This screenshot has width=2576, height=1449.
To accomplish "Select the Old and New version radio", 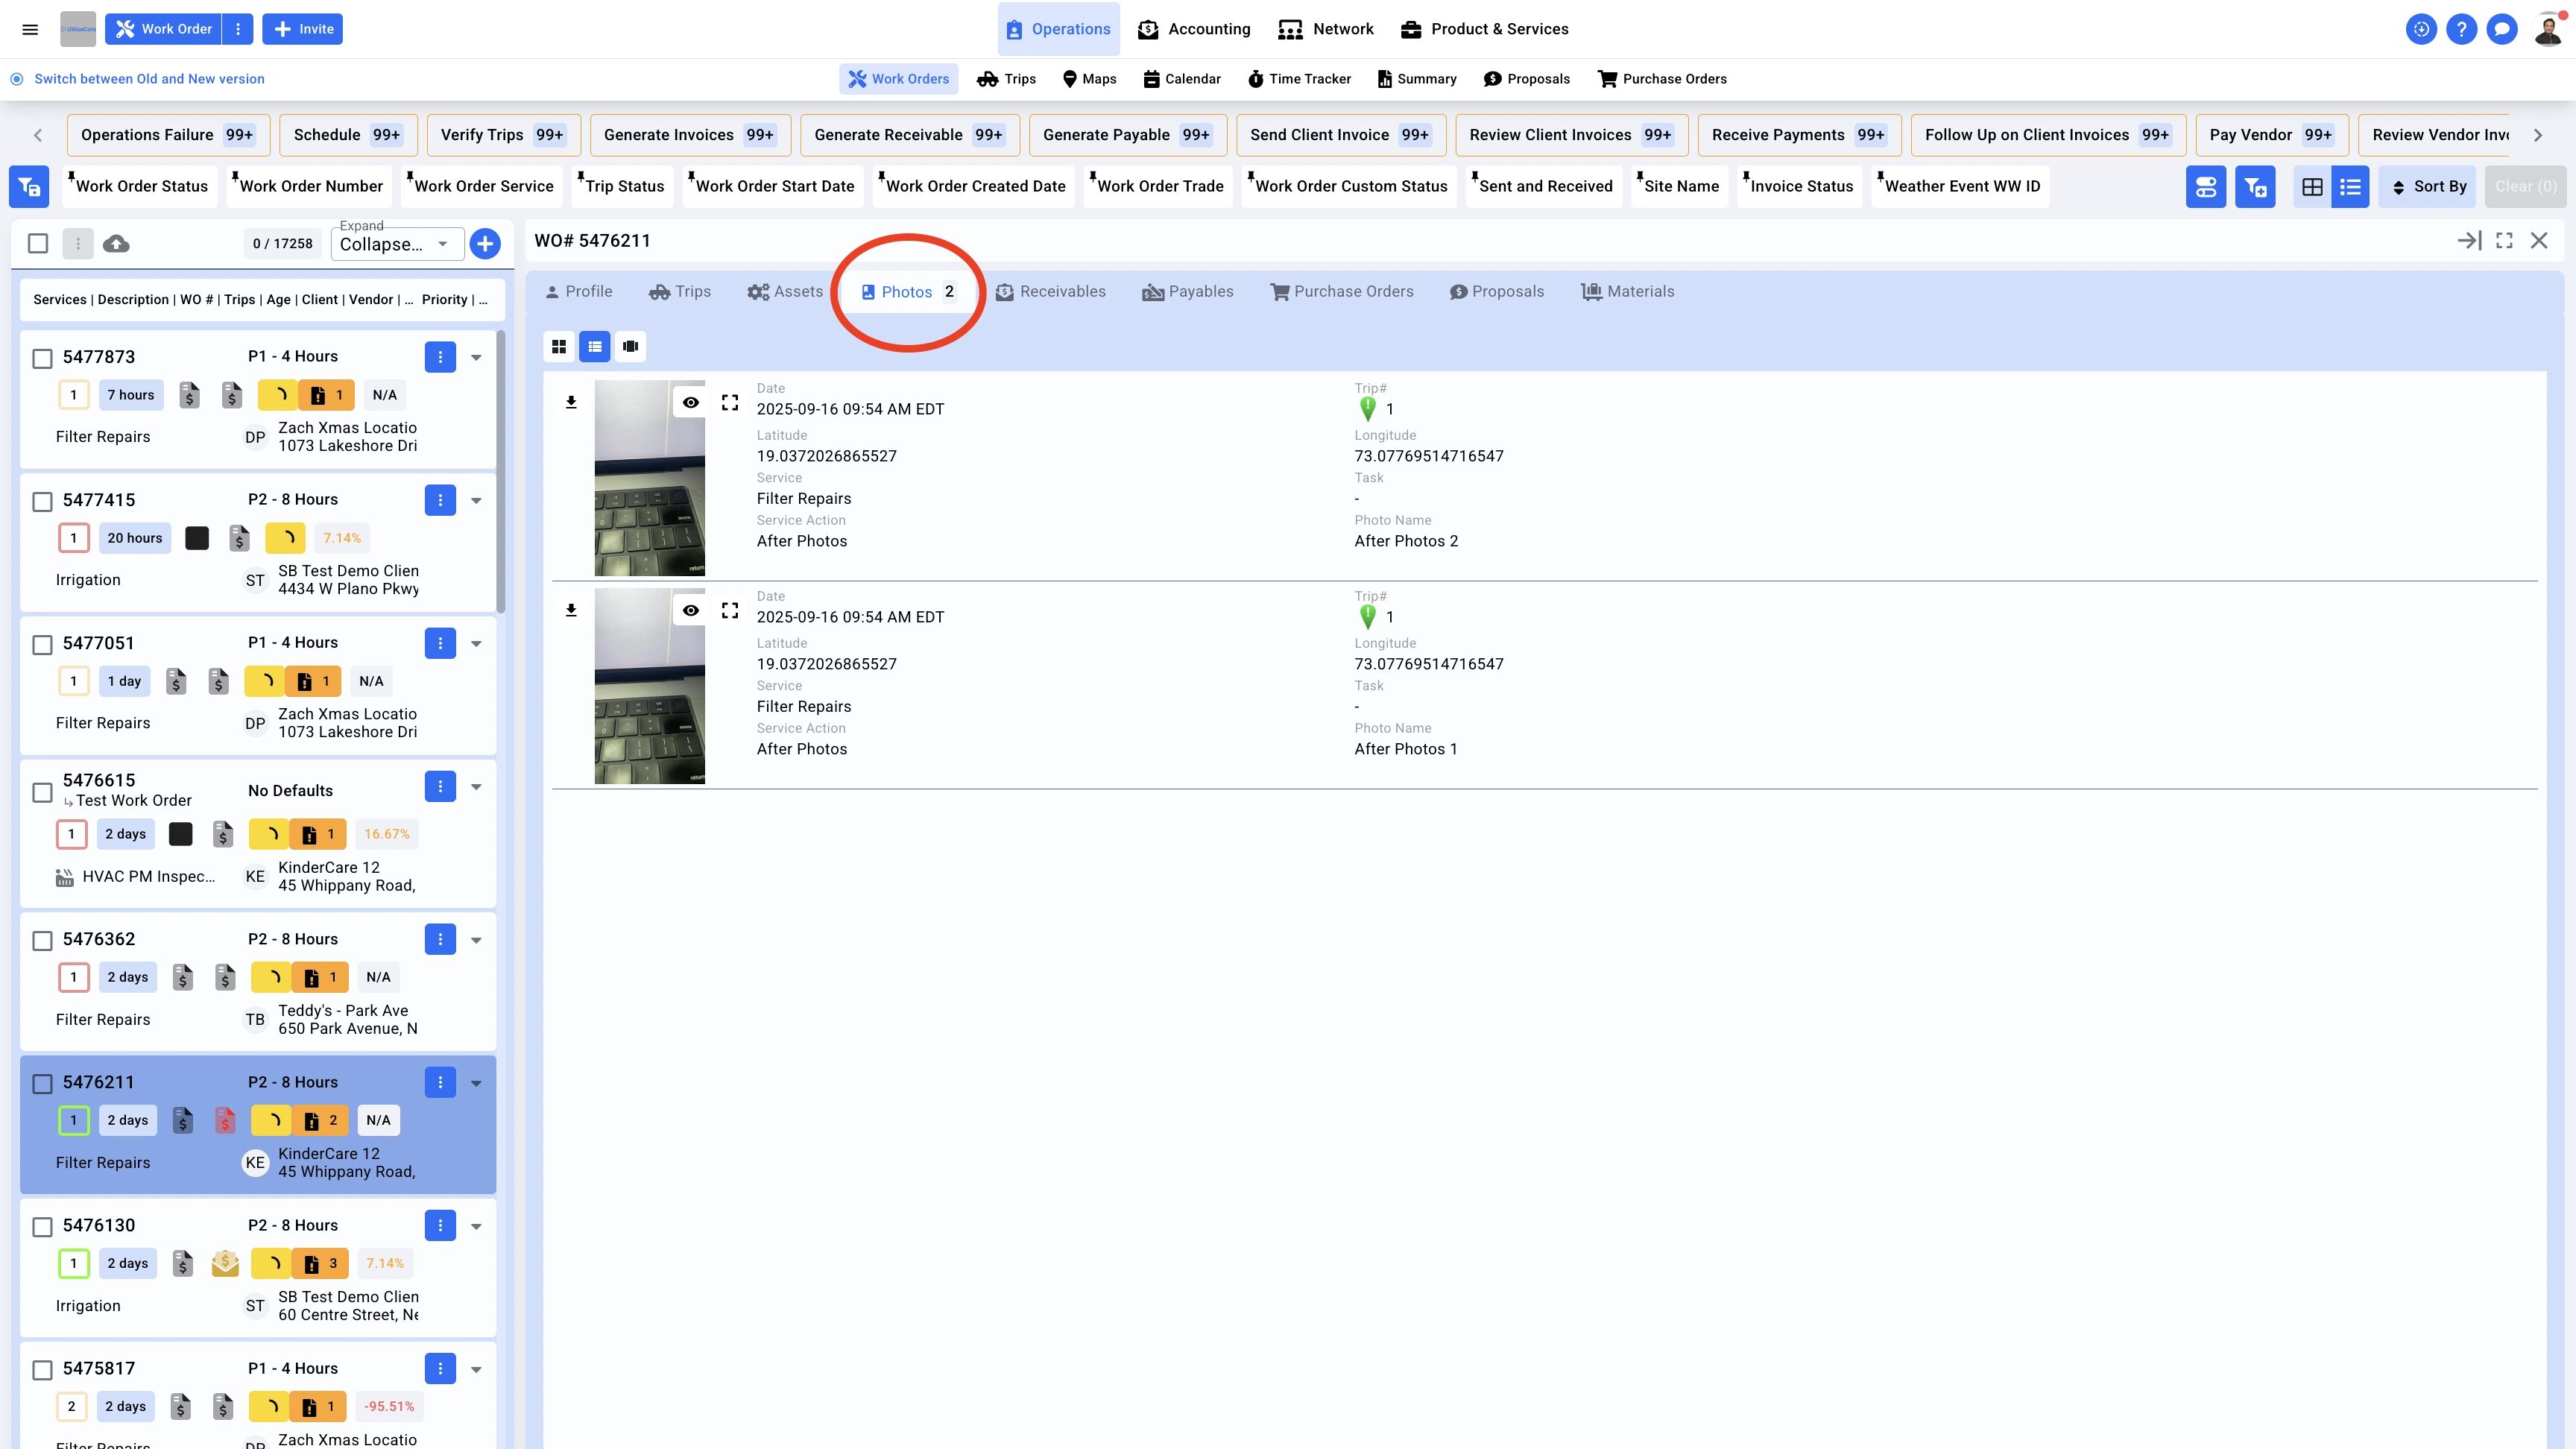I will click(17, 79).
